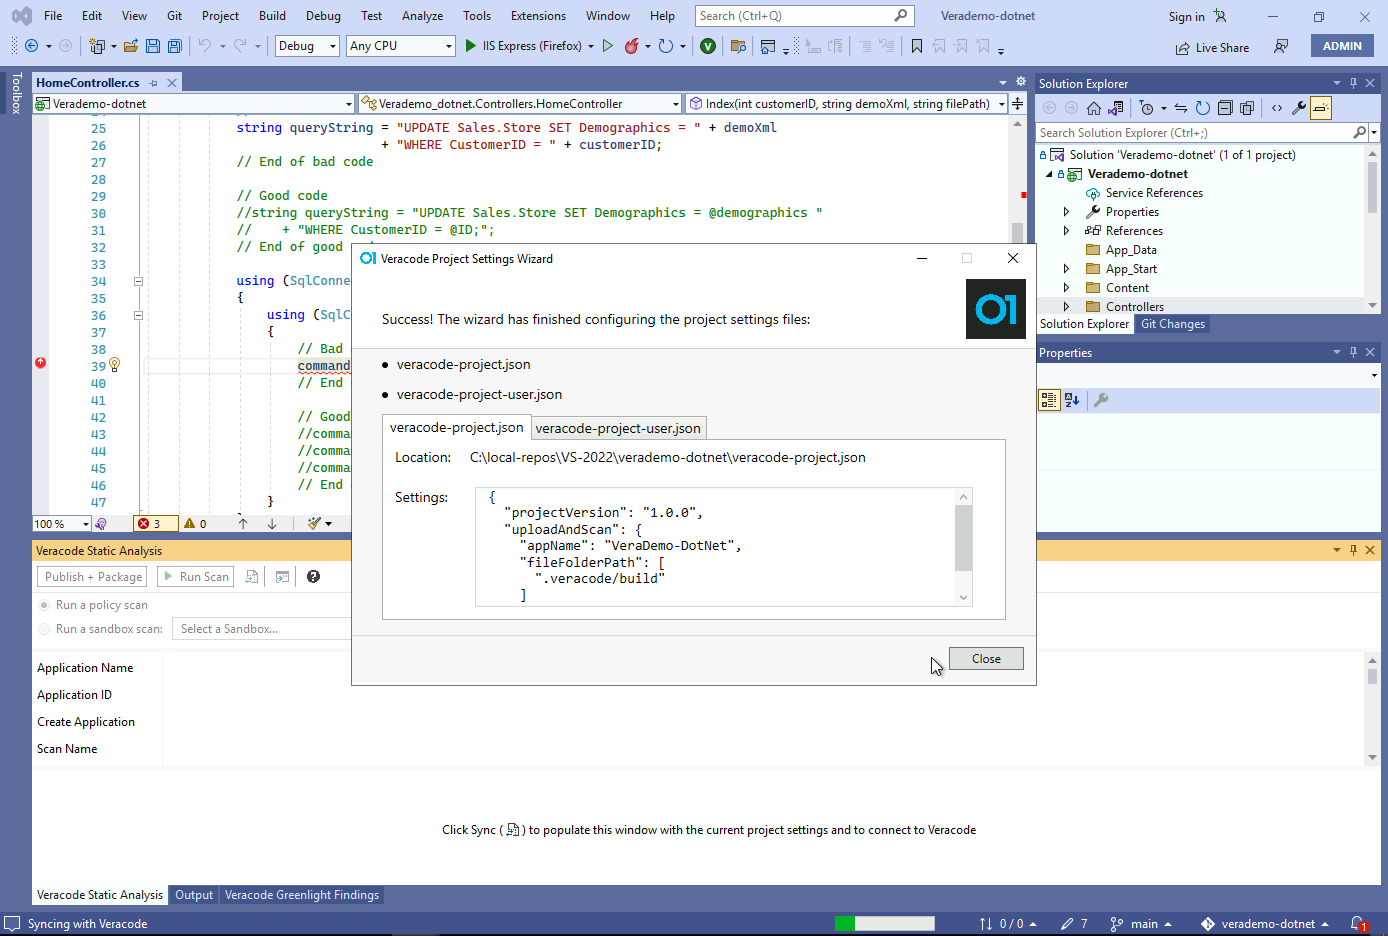1388x936 pixels.
Task: Click the lightbulb quick actions icon on line 39
Action: tap(115, 365)
